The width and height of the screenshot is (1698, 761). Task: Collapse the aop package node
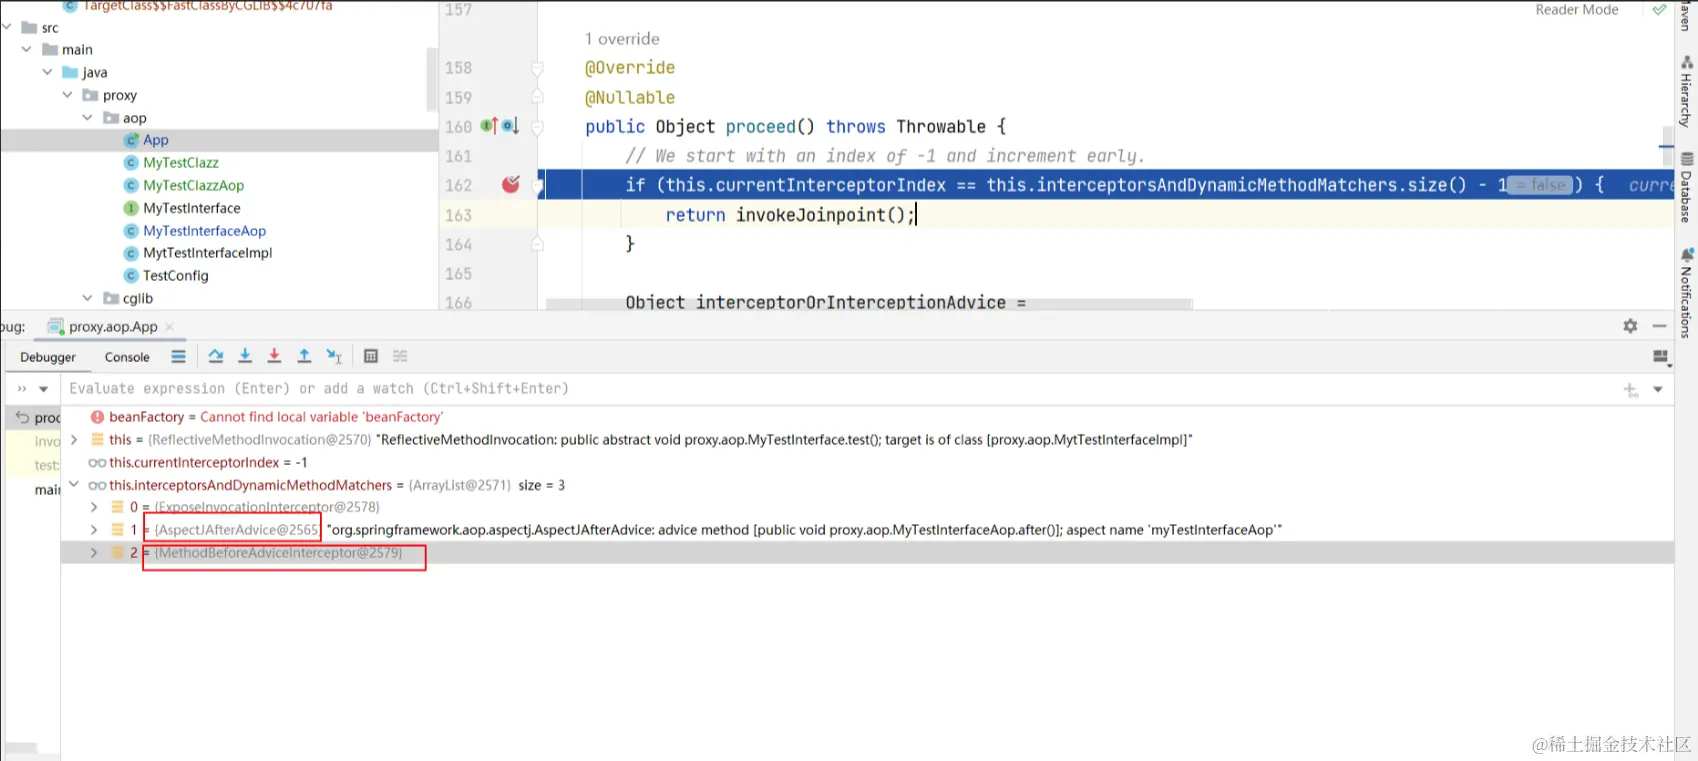tap(88, 118)
